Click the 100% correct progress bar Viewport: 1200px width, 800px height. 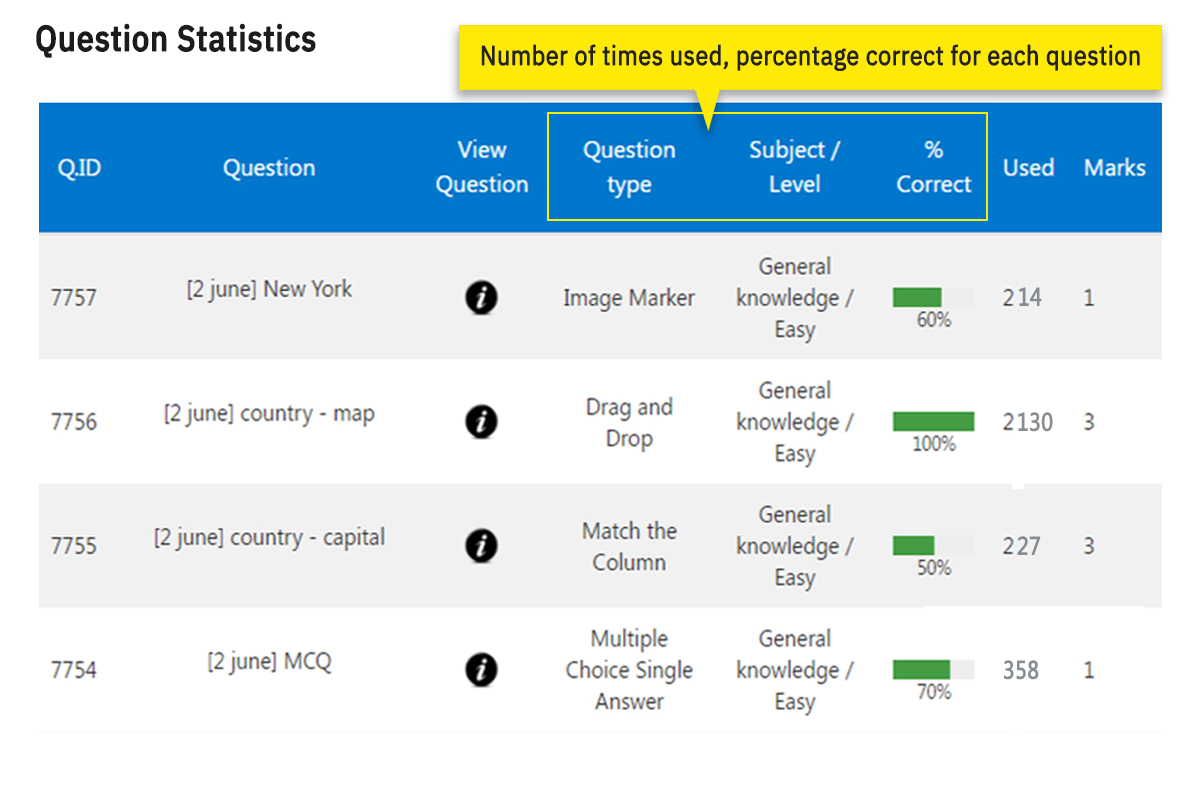click(933, 421)
